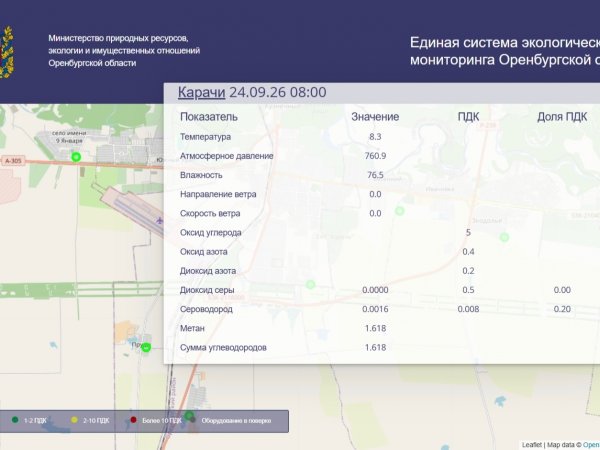This screenshot has height=450, width=600.
Task: Select the Скорость ветра row label
Action: [210, 213]
